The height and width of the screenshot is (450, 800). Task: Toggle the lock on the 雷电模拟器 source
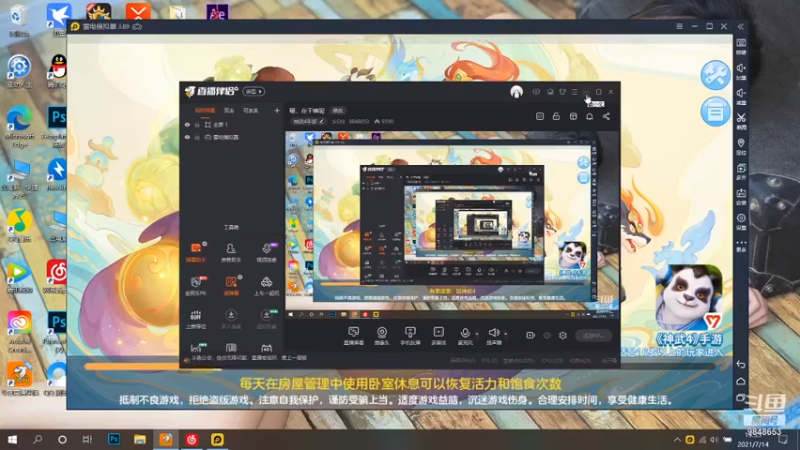pyautogui.click(x=197, y=137)
